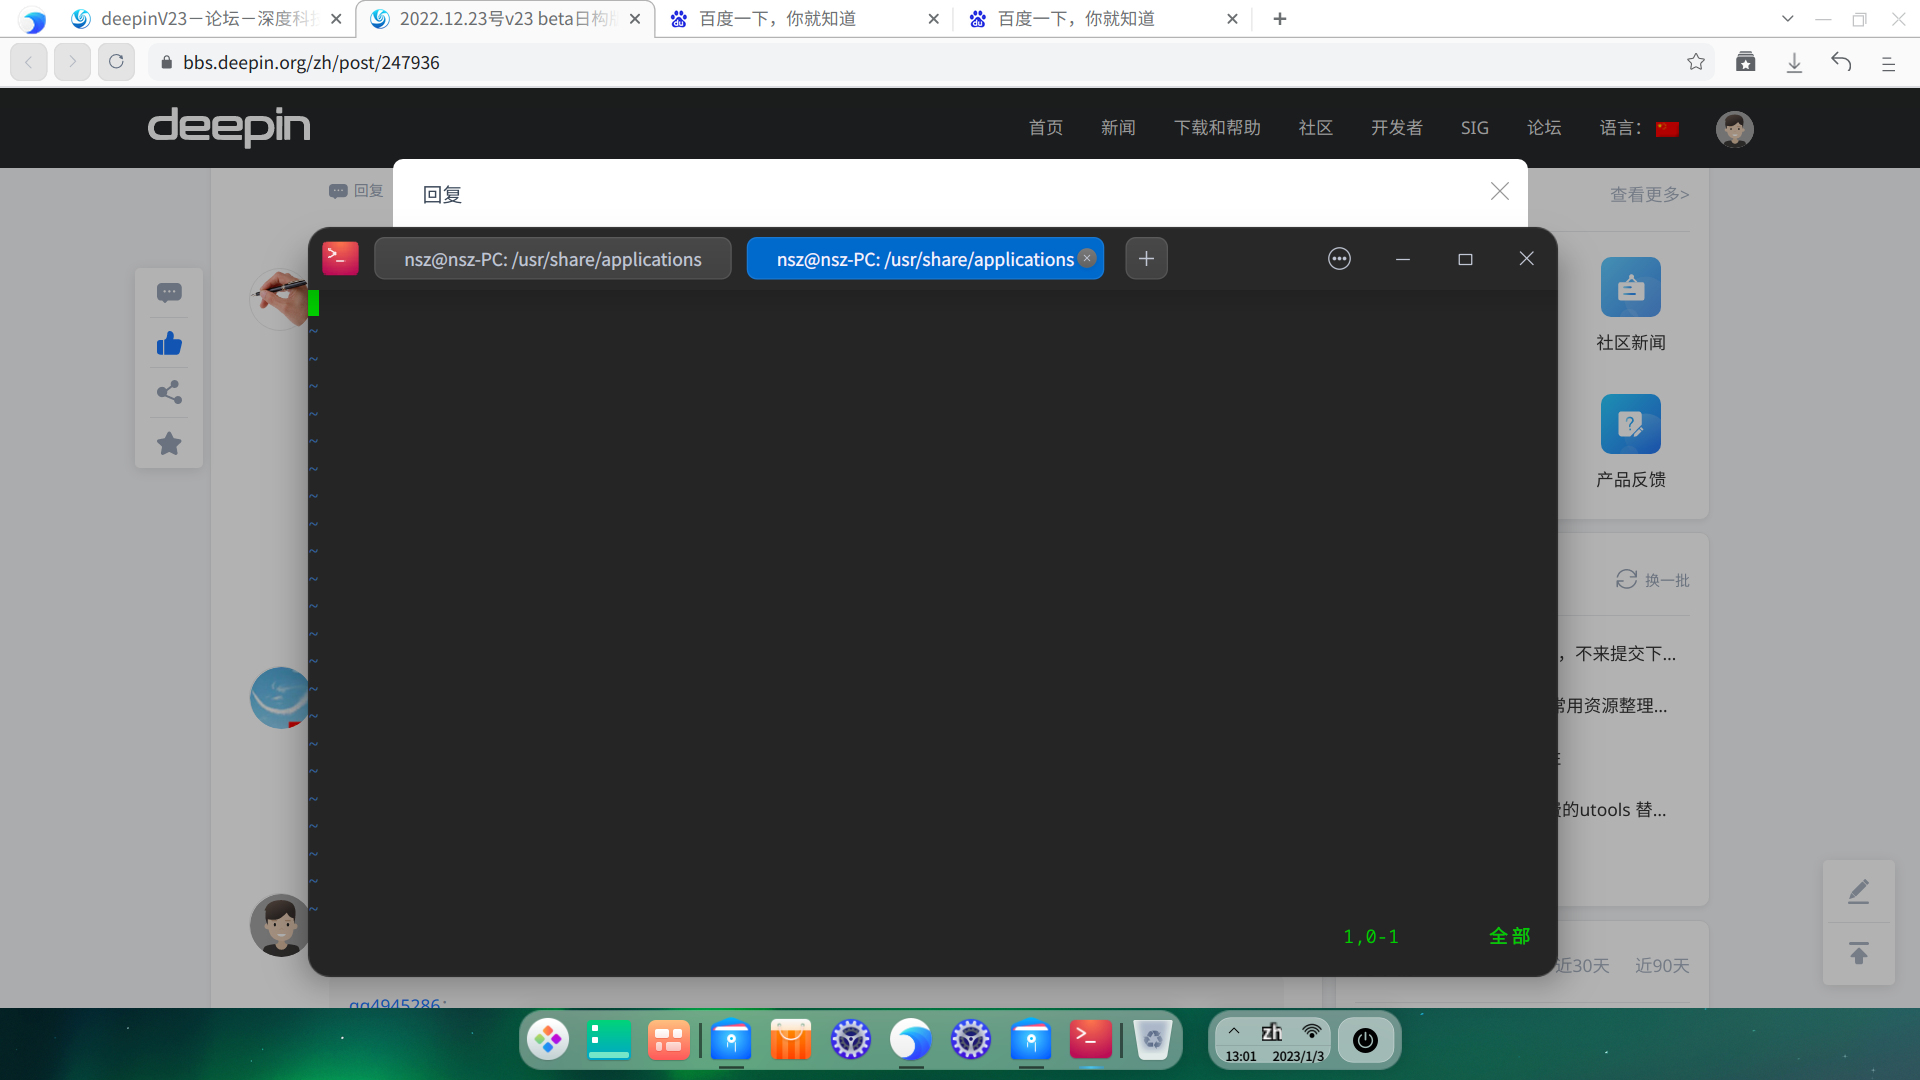Click the comment bubble icon in sidebar

point(169,292)
